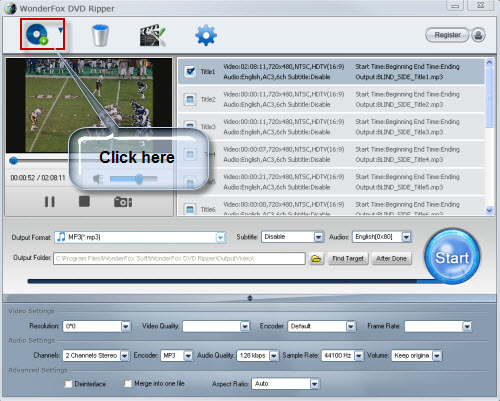The image size is (500, 401).
Task: Click Output:BLIND_SIDE_Title1.mp3 text
Action: (399, 77)
